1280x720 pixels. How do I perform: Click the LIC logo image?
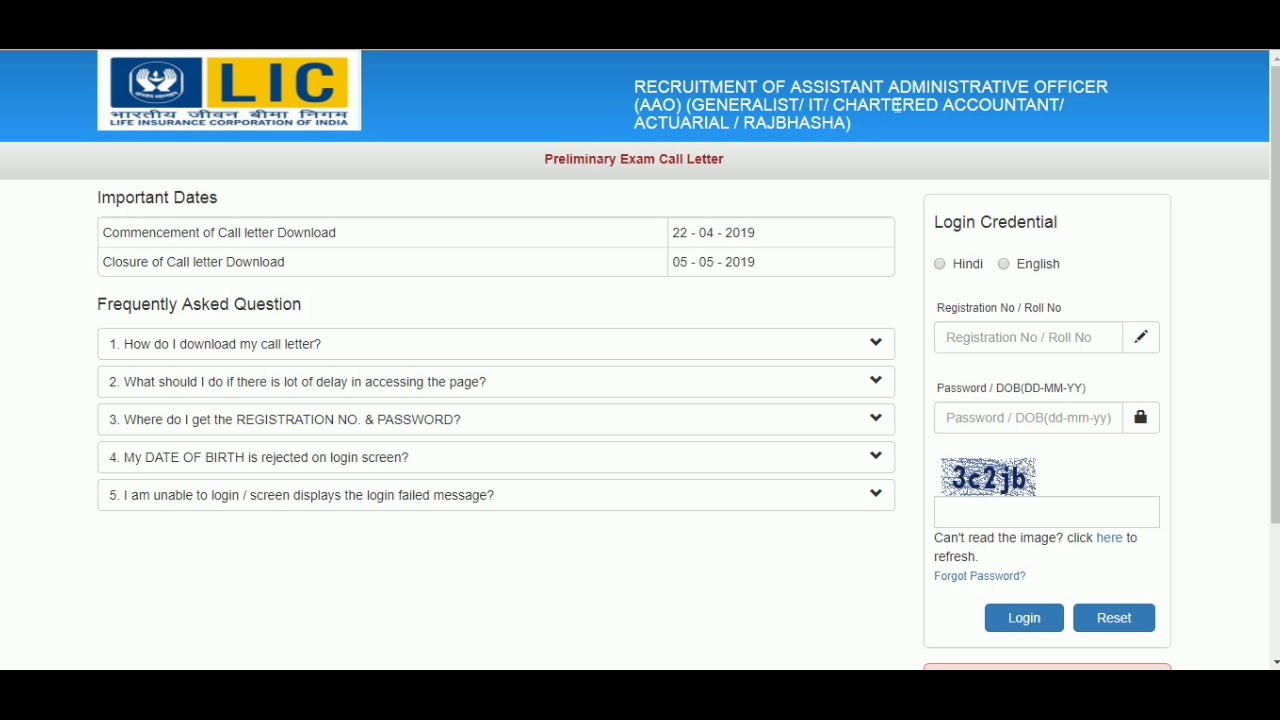click(229, 91)
